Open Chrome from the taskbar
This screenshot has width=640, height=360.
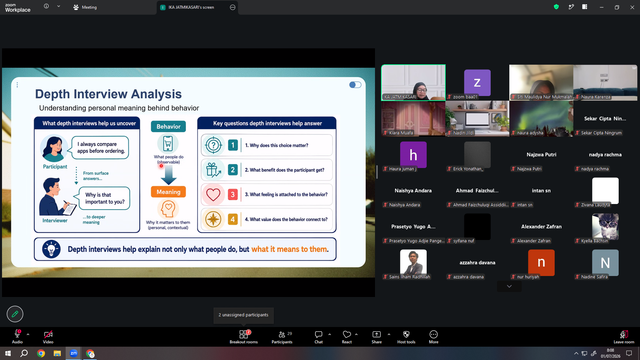(x=41, y=353)
